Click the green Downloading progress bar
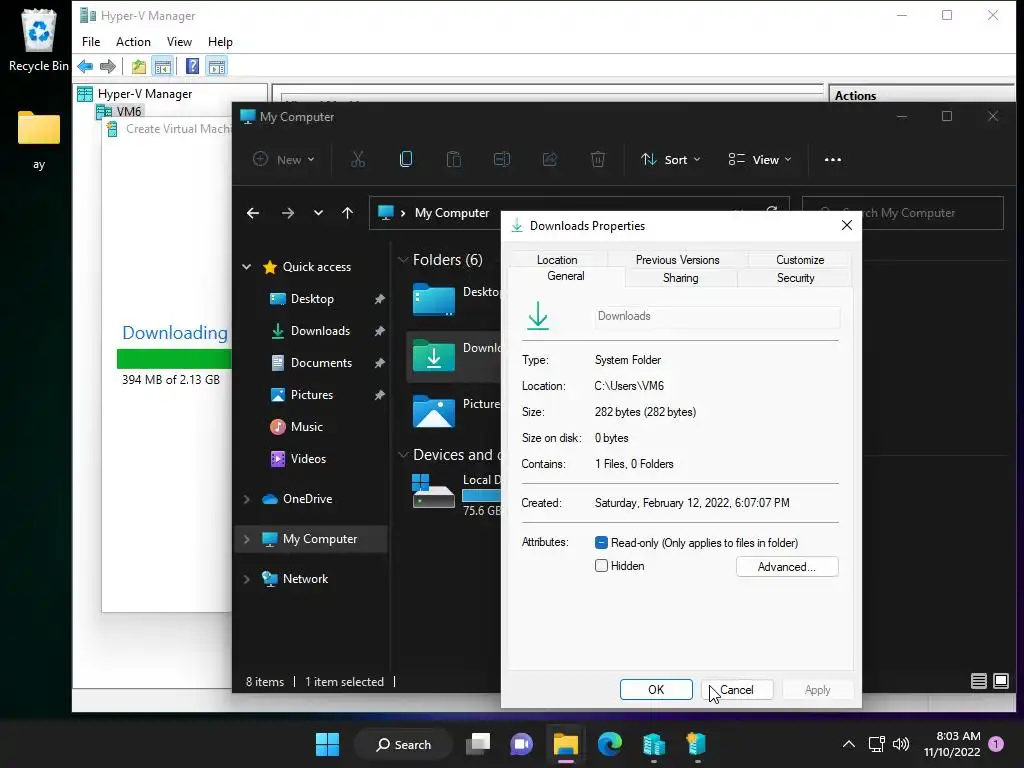 click(x=174, y=359)
